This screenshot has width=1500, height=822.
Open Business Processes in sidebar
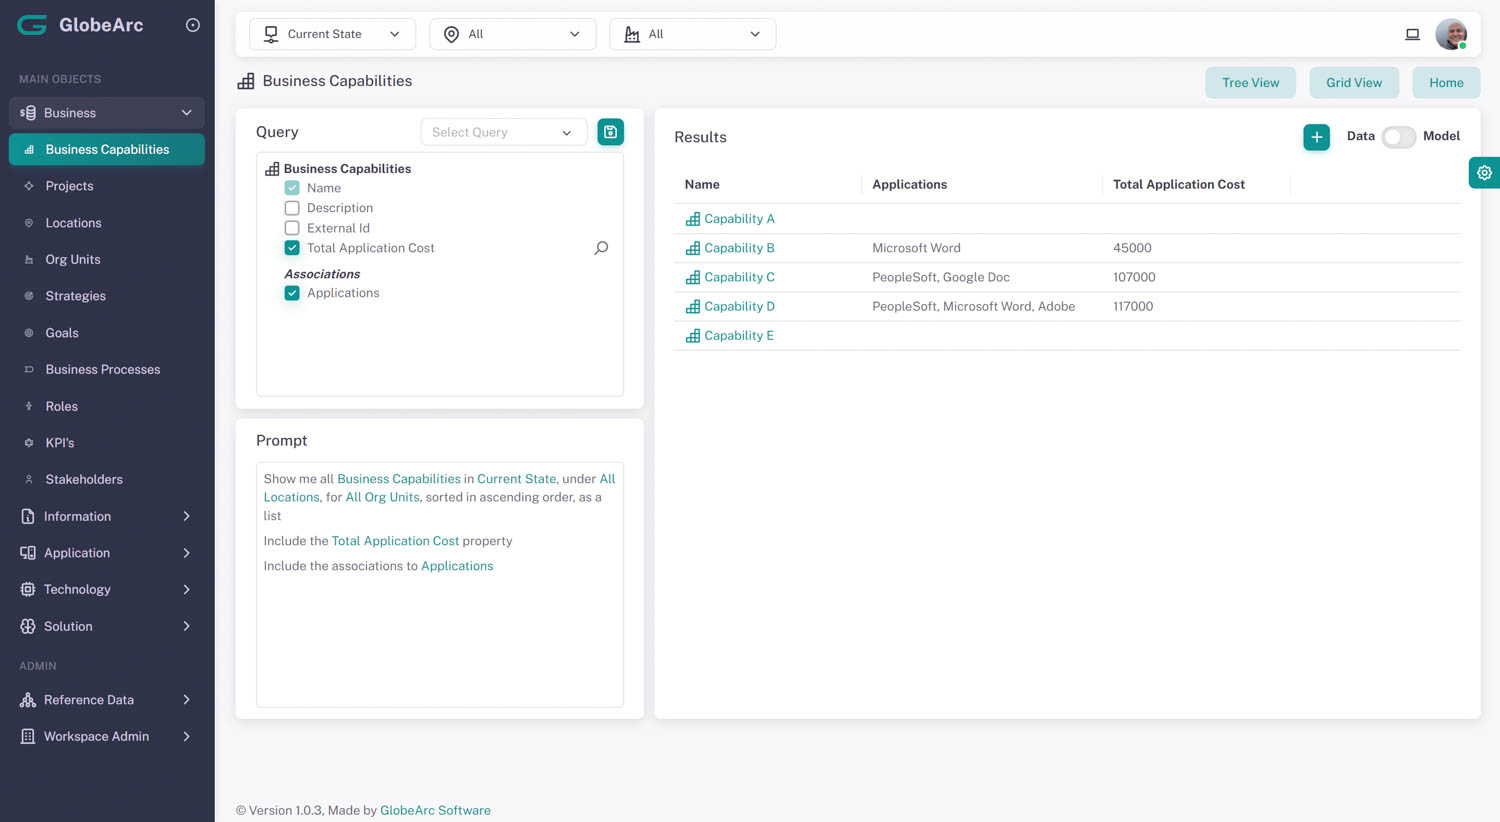coord(102,370)
